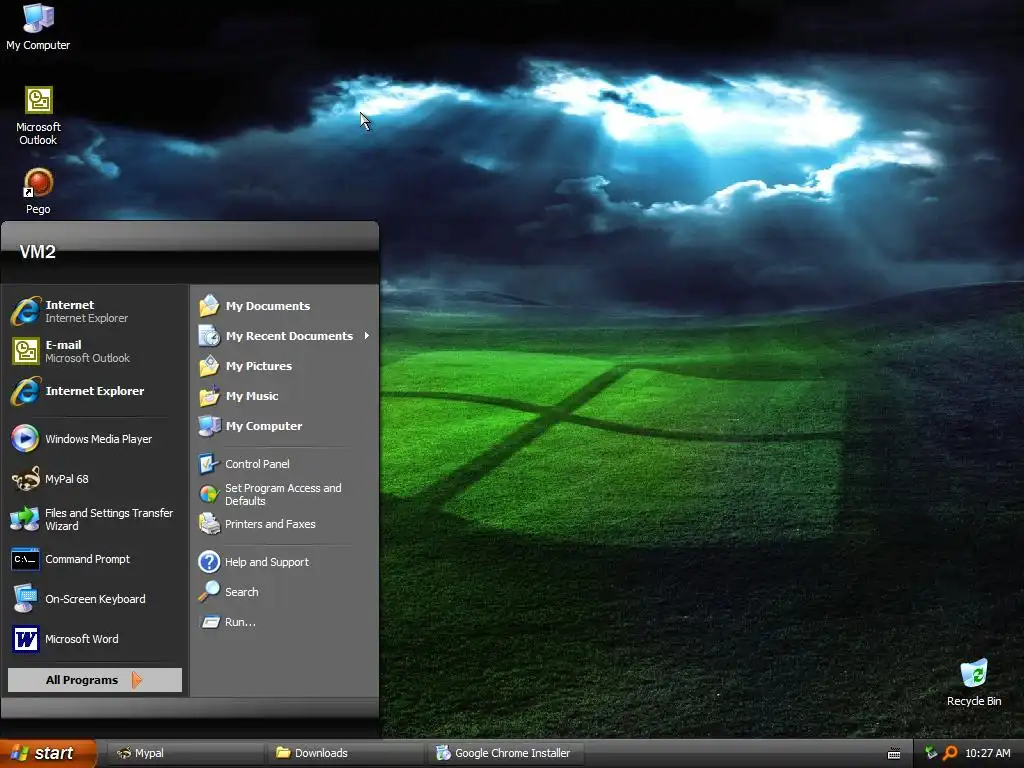Open Help and Support
Image resolution: width=1024 pixels, height=768 pixels.
click(x=285, y=562)
